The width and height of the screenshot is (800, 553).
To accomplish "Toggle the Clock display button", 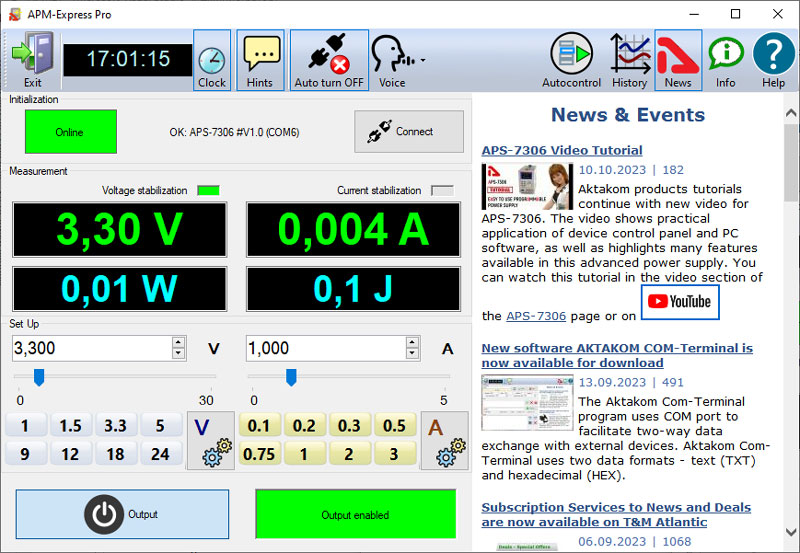I will click(212, 60).
